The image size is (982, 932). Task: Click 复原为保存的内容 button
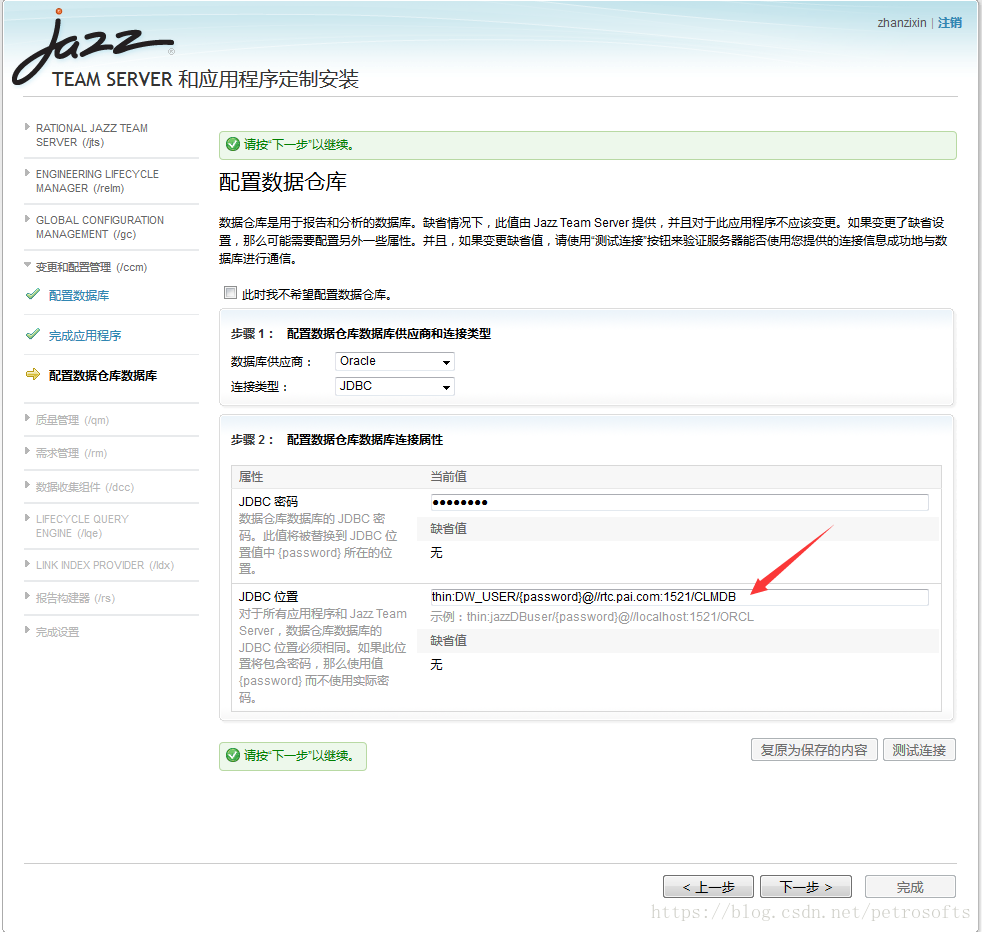[x=814, y=750]
